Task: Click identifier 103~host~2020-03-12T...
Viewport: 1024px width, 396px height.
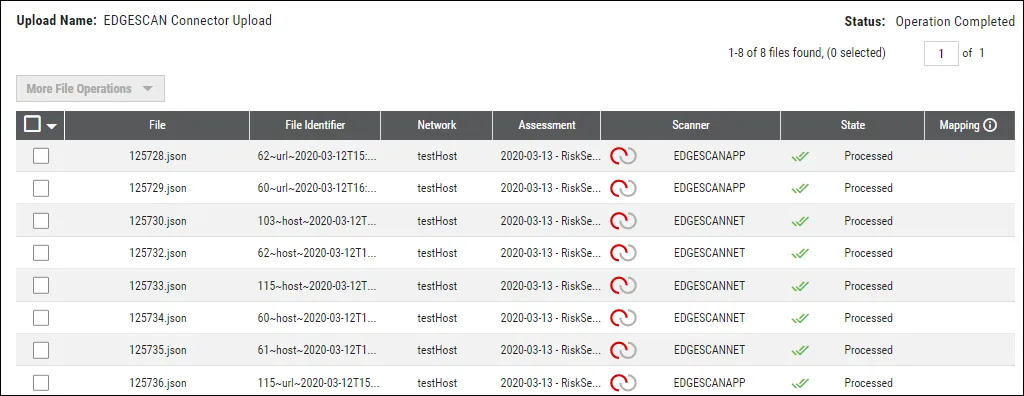Action: [317, 221]
